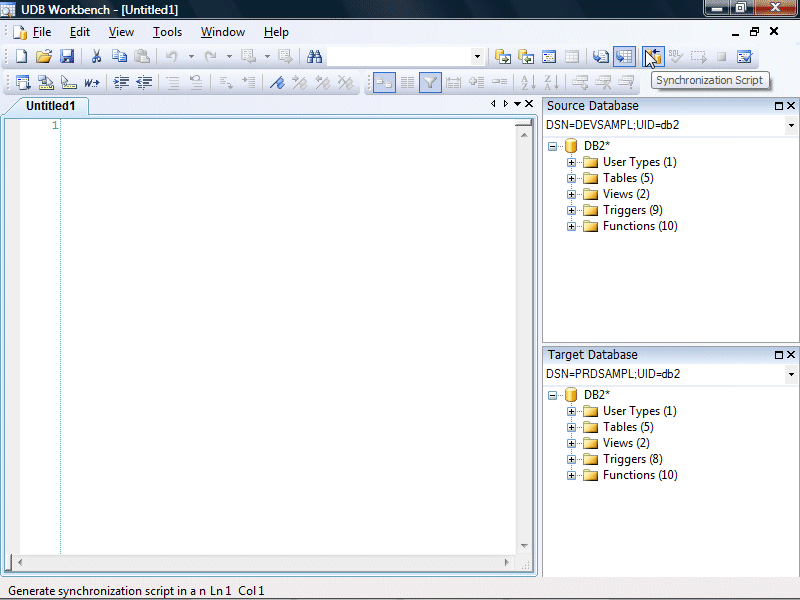Close the Untitled1 document tab with X
This screenshot has height=600, width=800.
(x=529, y=104)
